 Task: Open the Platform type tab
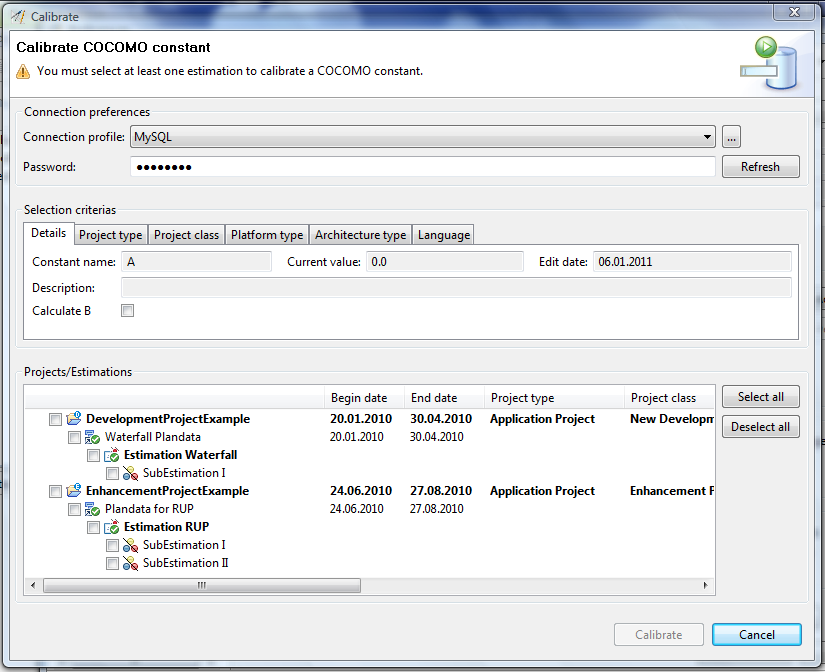(x=267, y=235)
